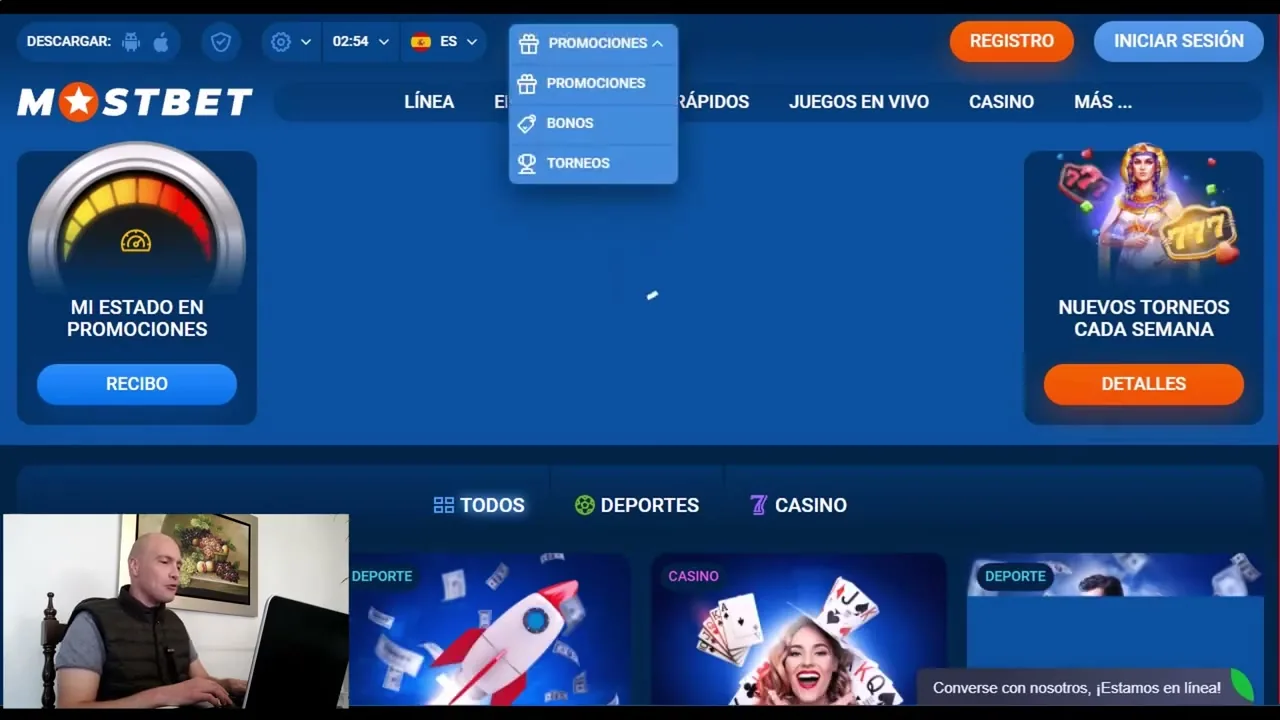
Task: Go to LÍNEA in navigation
Action: tap(429, 102)
